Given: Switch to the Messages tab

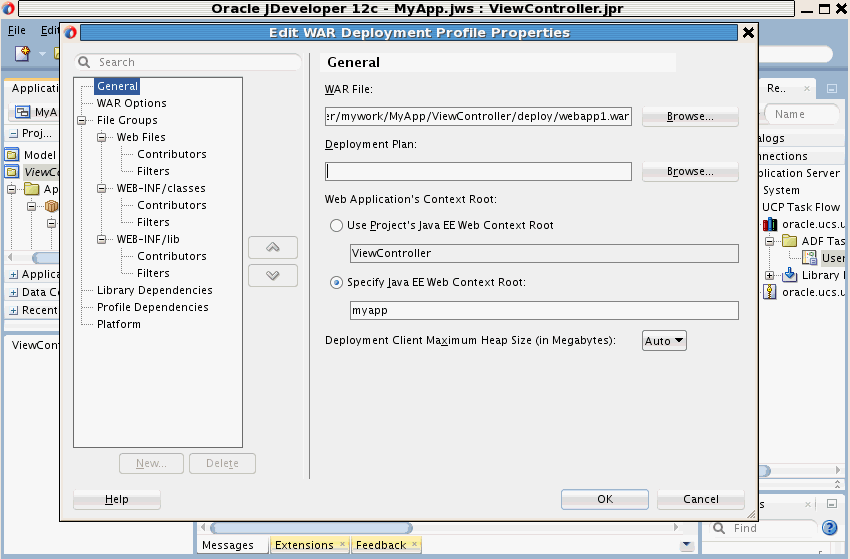Looking at the screenshot, I should [228, 545].
